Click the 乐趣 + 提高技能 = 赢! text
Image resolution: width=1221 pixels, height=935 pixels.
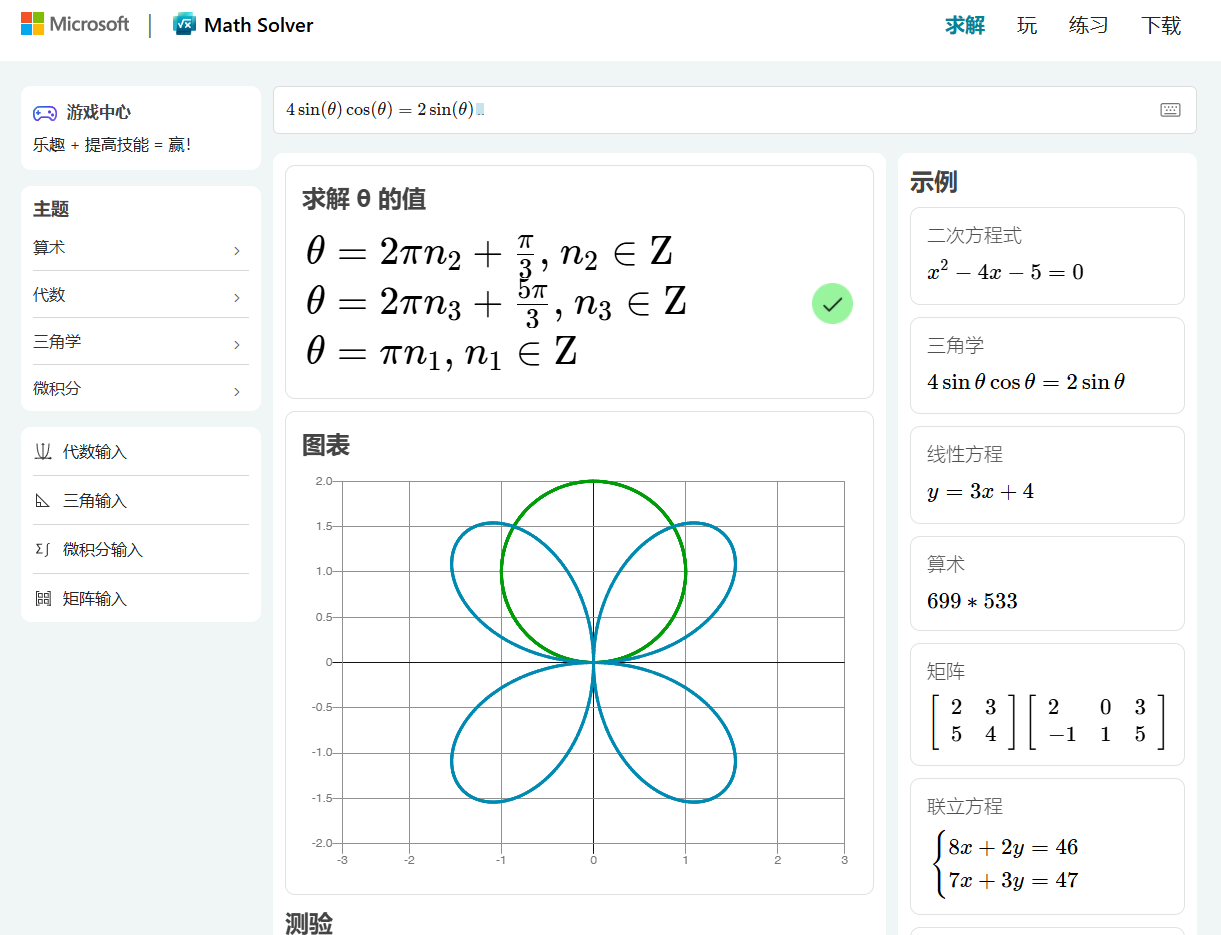click(x=112, y=145)
